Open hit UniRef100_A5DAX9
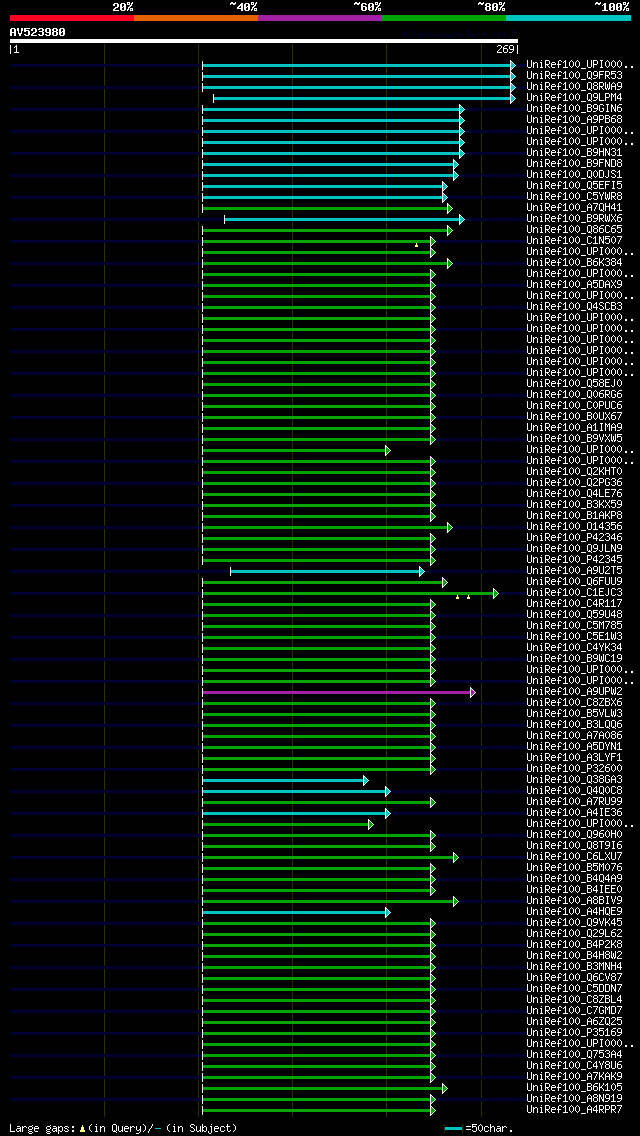The height and width of the screenshot is (1136, 640). tap(574, 285)
